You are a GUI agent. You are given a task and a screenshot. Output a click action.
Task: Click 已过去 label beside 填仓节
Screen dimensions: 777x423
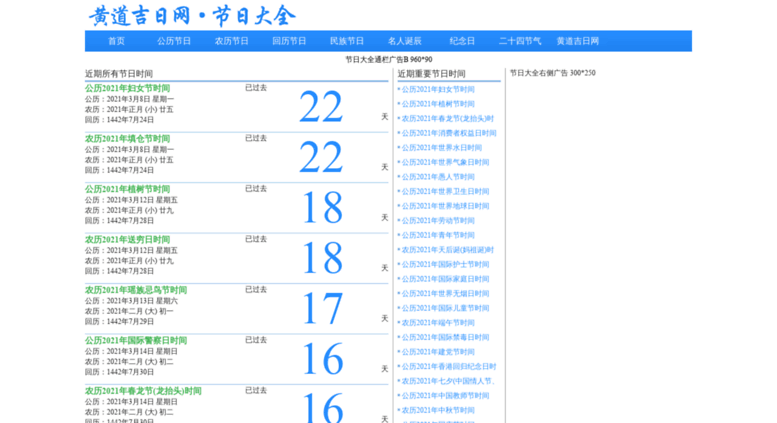click(256, 138)
